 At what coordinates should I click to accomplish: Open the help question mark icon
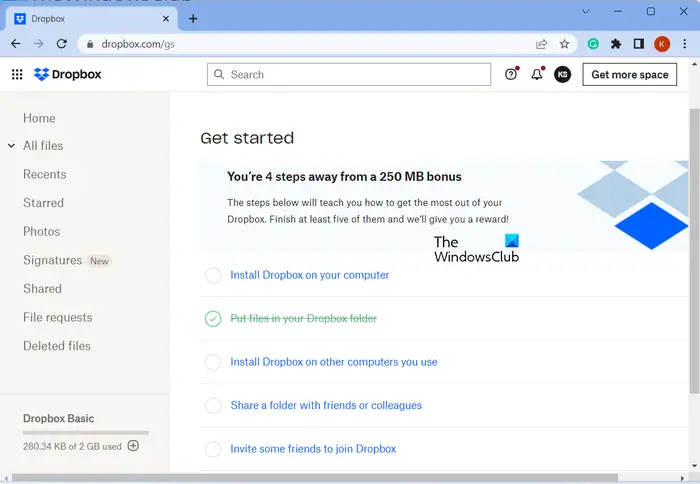click(x=511, y=74)
